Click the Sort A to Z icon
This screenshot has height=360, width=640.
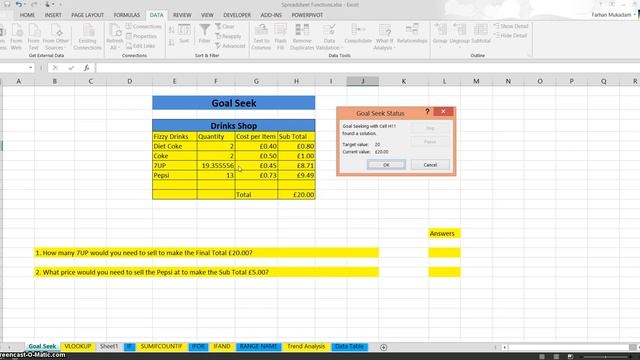pos(171,30)
